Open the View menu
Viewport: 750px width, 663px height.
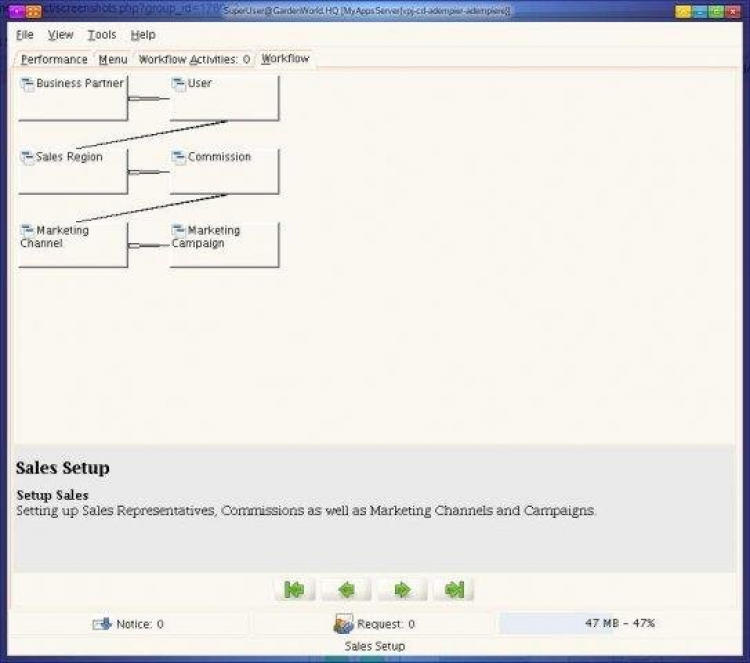(60, 35)
